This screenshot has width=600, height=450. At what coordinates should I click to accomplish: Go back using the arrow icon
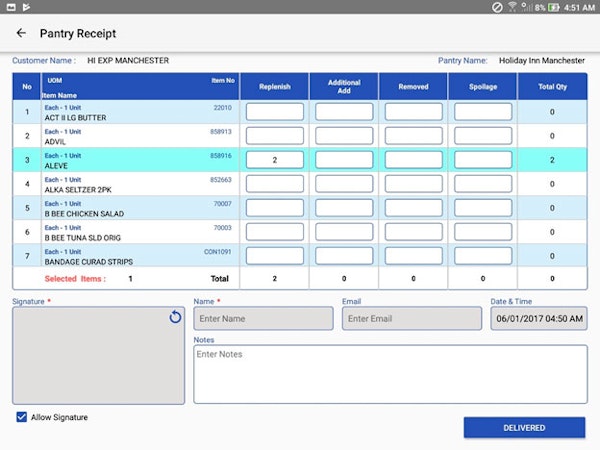pyautogui.click(x=21, y=33)
